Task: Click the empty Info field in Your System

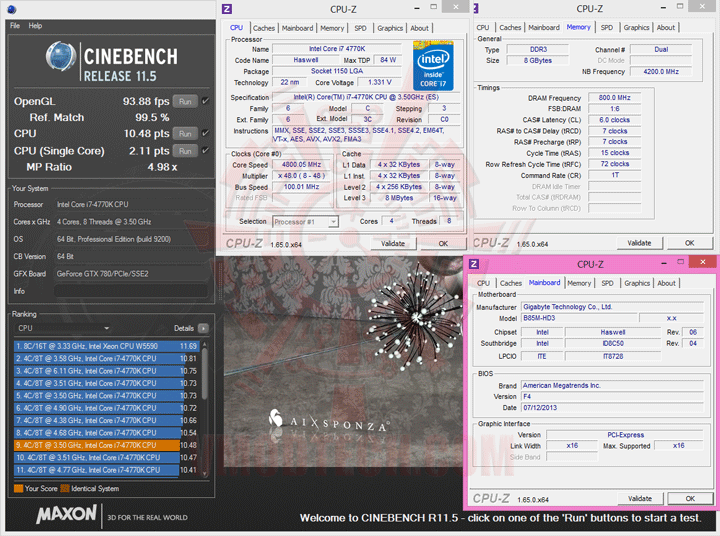Action: 131,291
